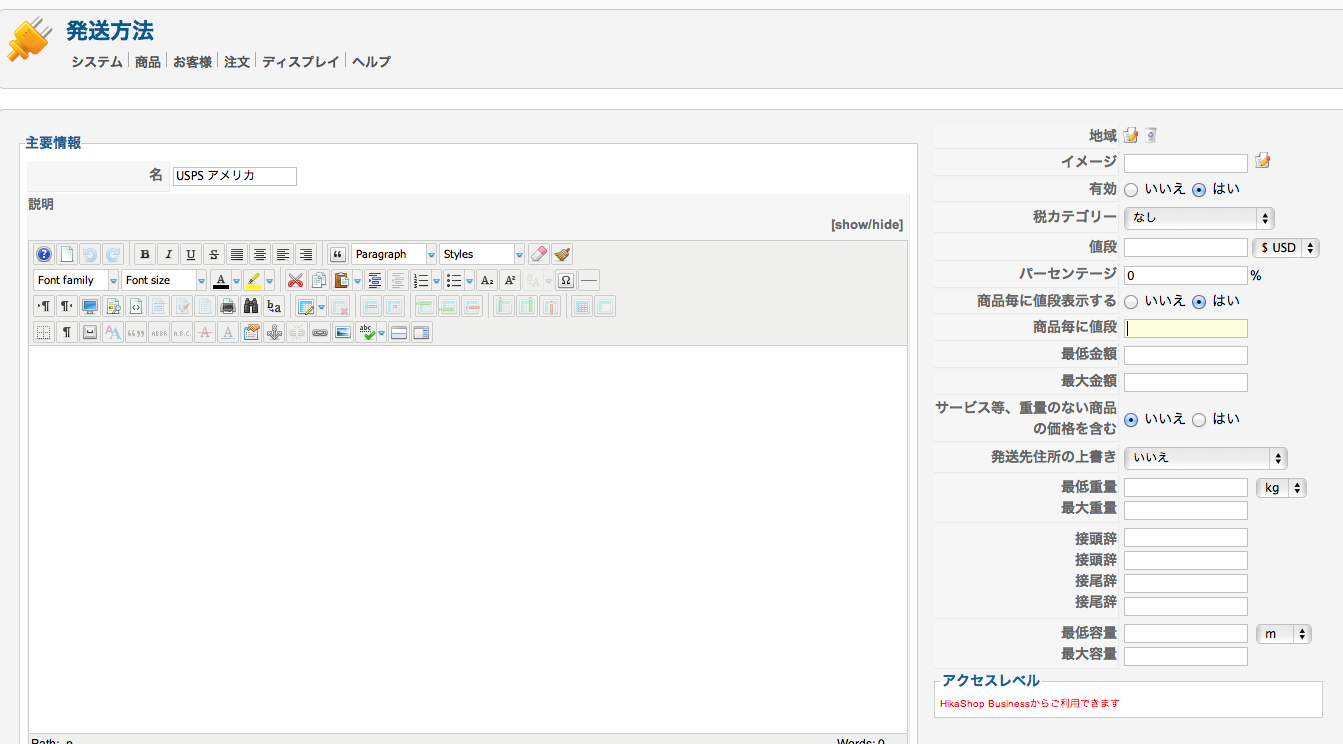Viewport: 1343px width, 744px height.
Task: Expand the USD currency selector
Action: click(1285, 247)
